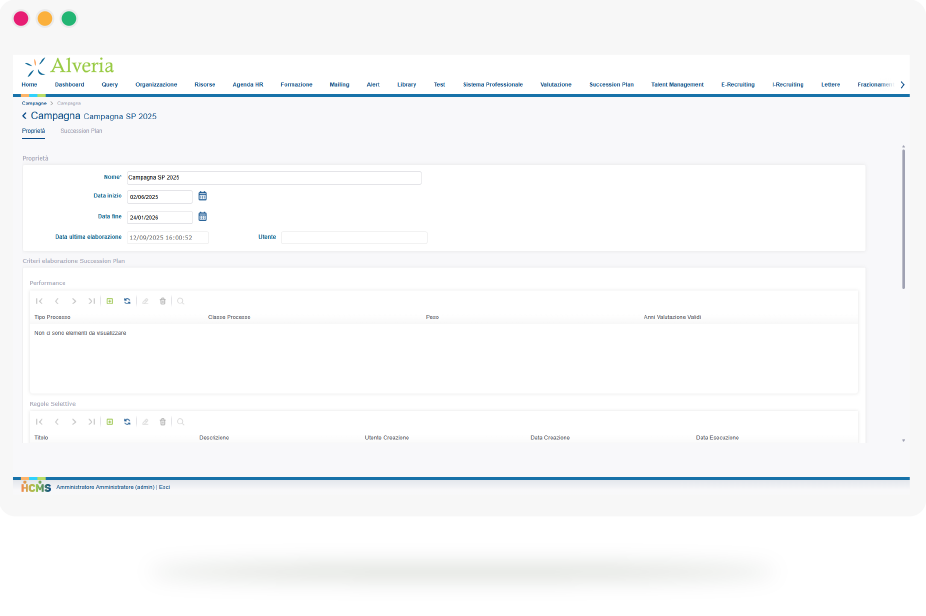Refresh the Performance table

point(127,300)
